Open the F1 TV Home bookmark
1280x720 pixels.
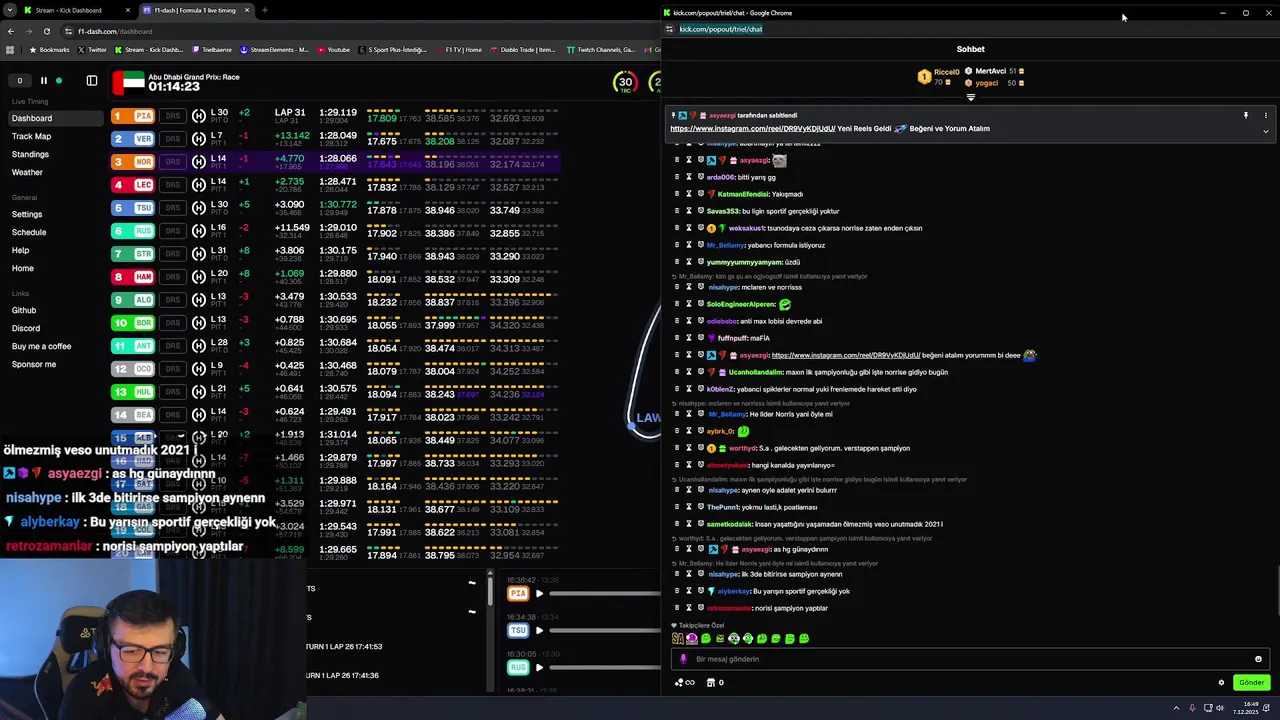[458, 49]
